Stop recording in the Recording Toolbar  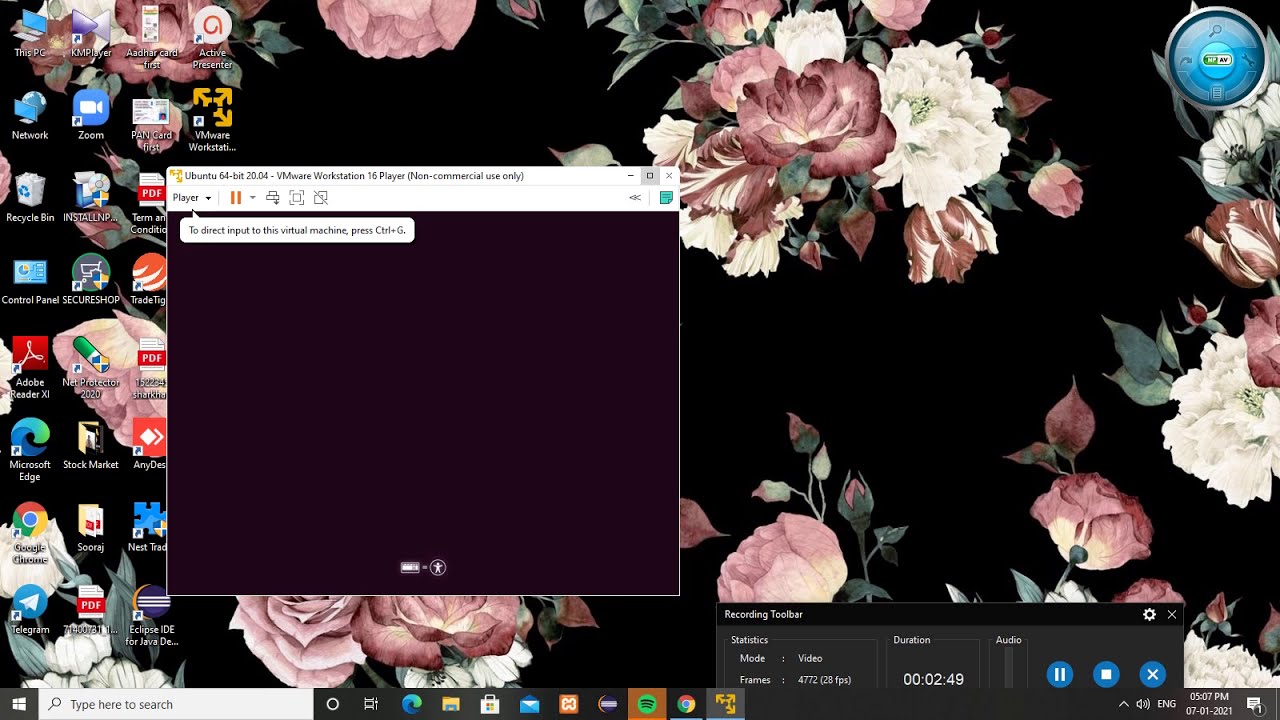[x=1106, y=675]
